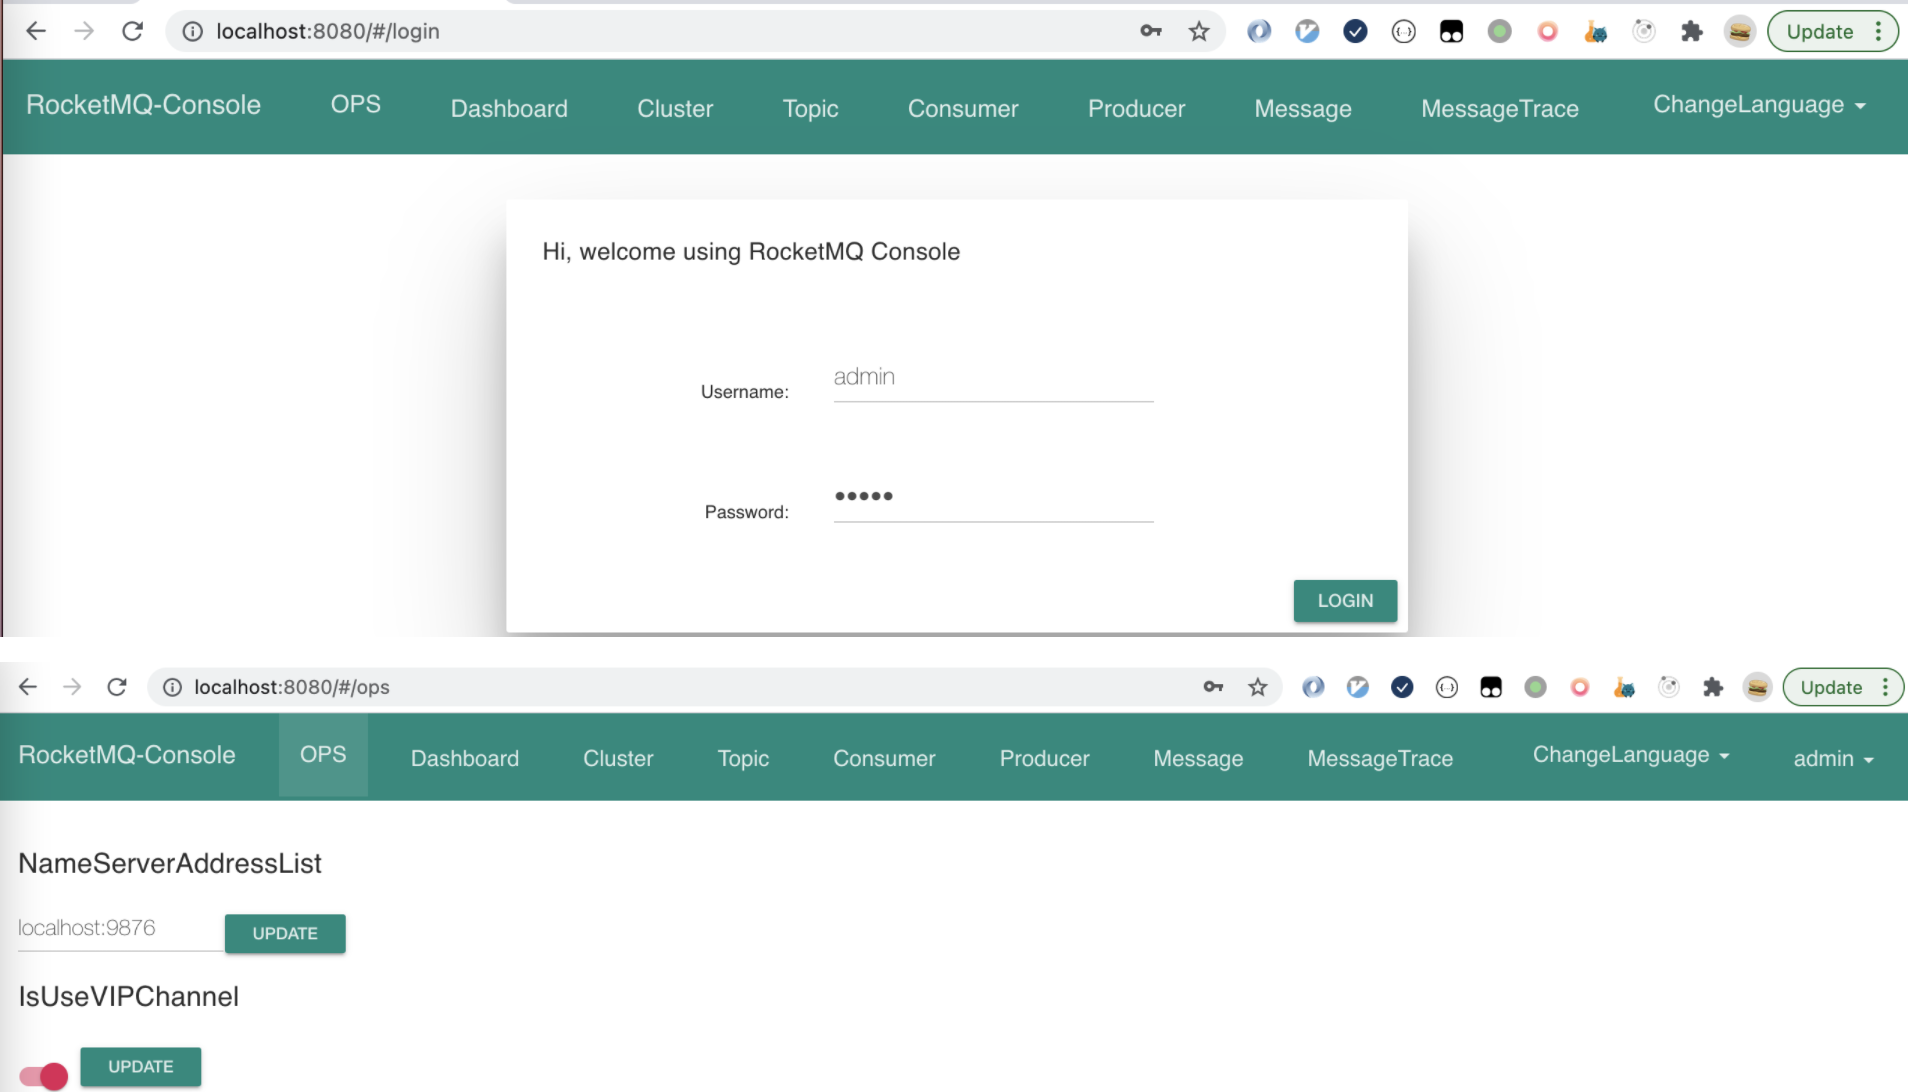Viewport: 1908px width, 1092px height.
Task: Click the LOGIN button
Action: (1345, 601)
